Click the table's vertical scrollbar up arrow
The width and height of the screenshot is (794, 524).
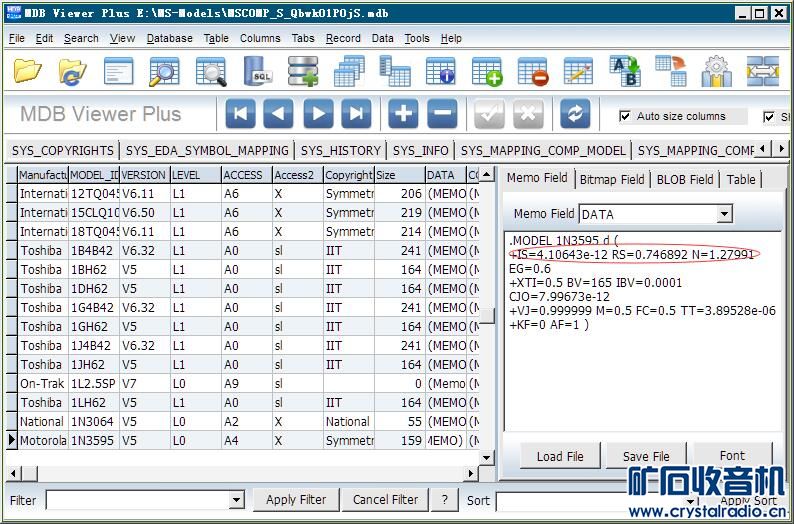click(x=486, y=175)
